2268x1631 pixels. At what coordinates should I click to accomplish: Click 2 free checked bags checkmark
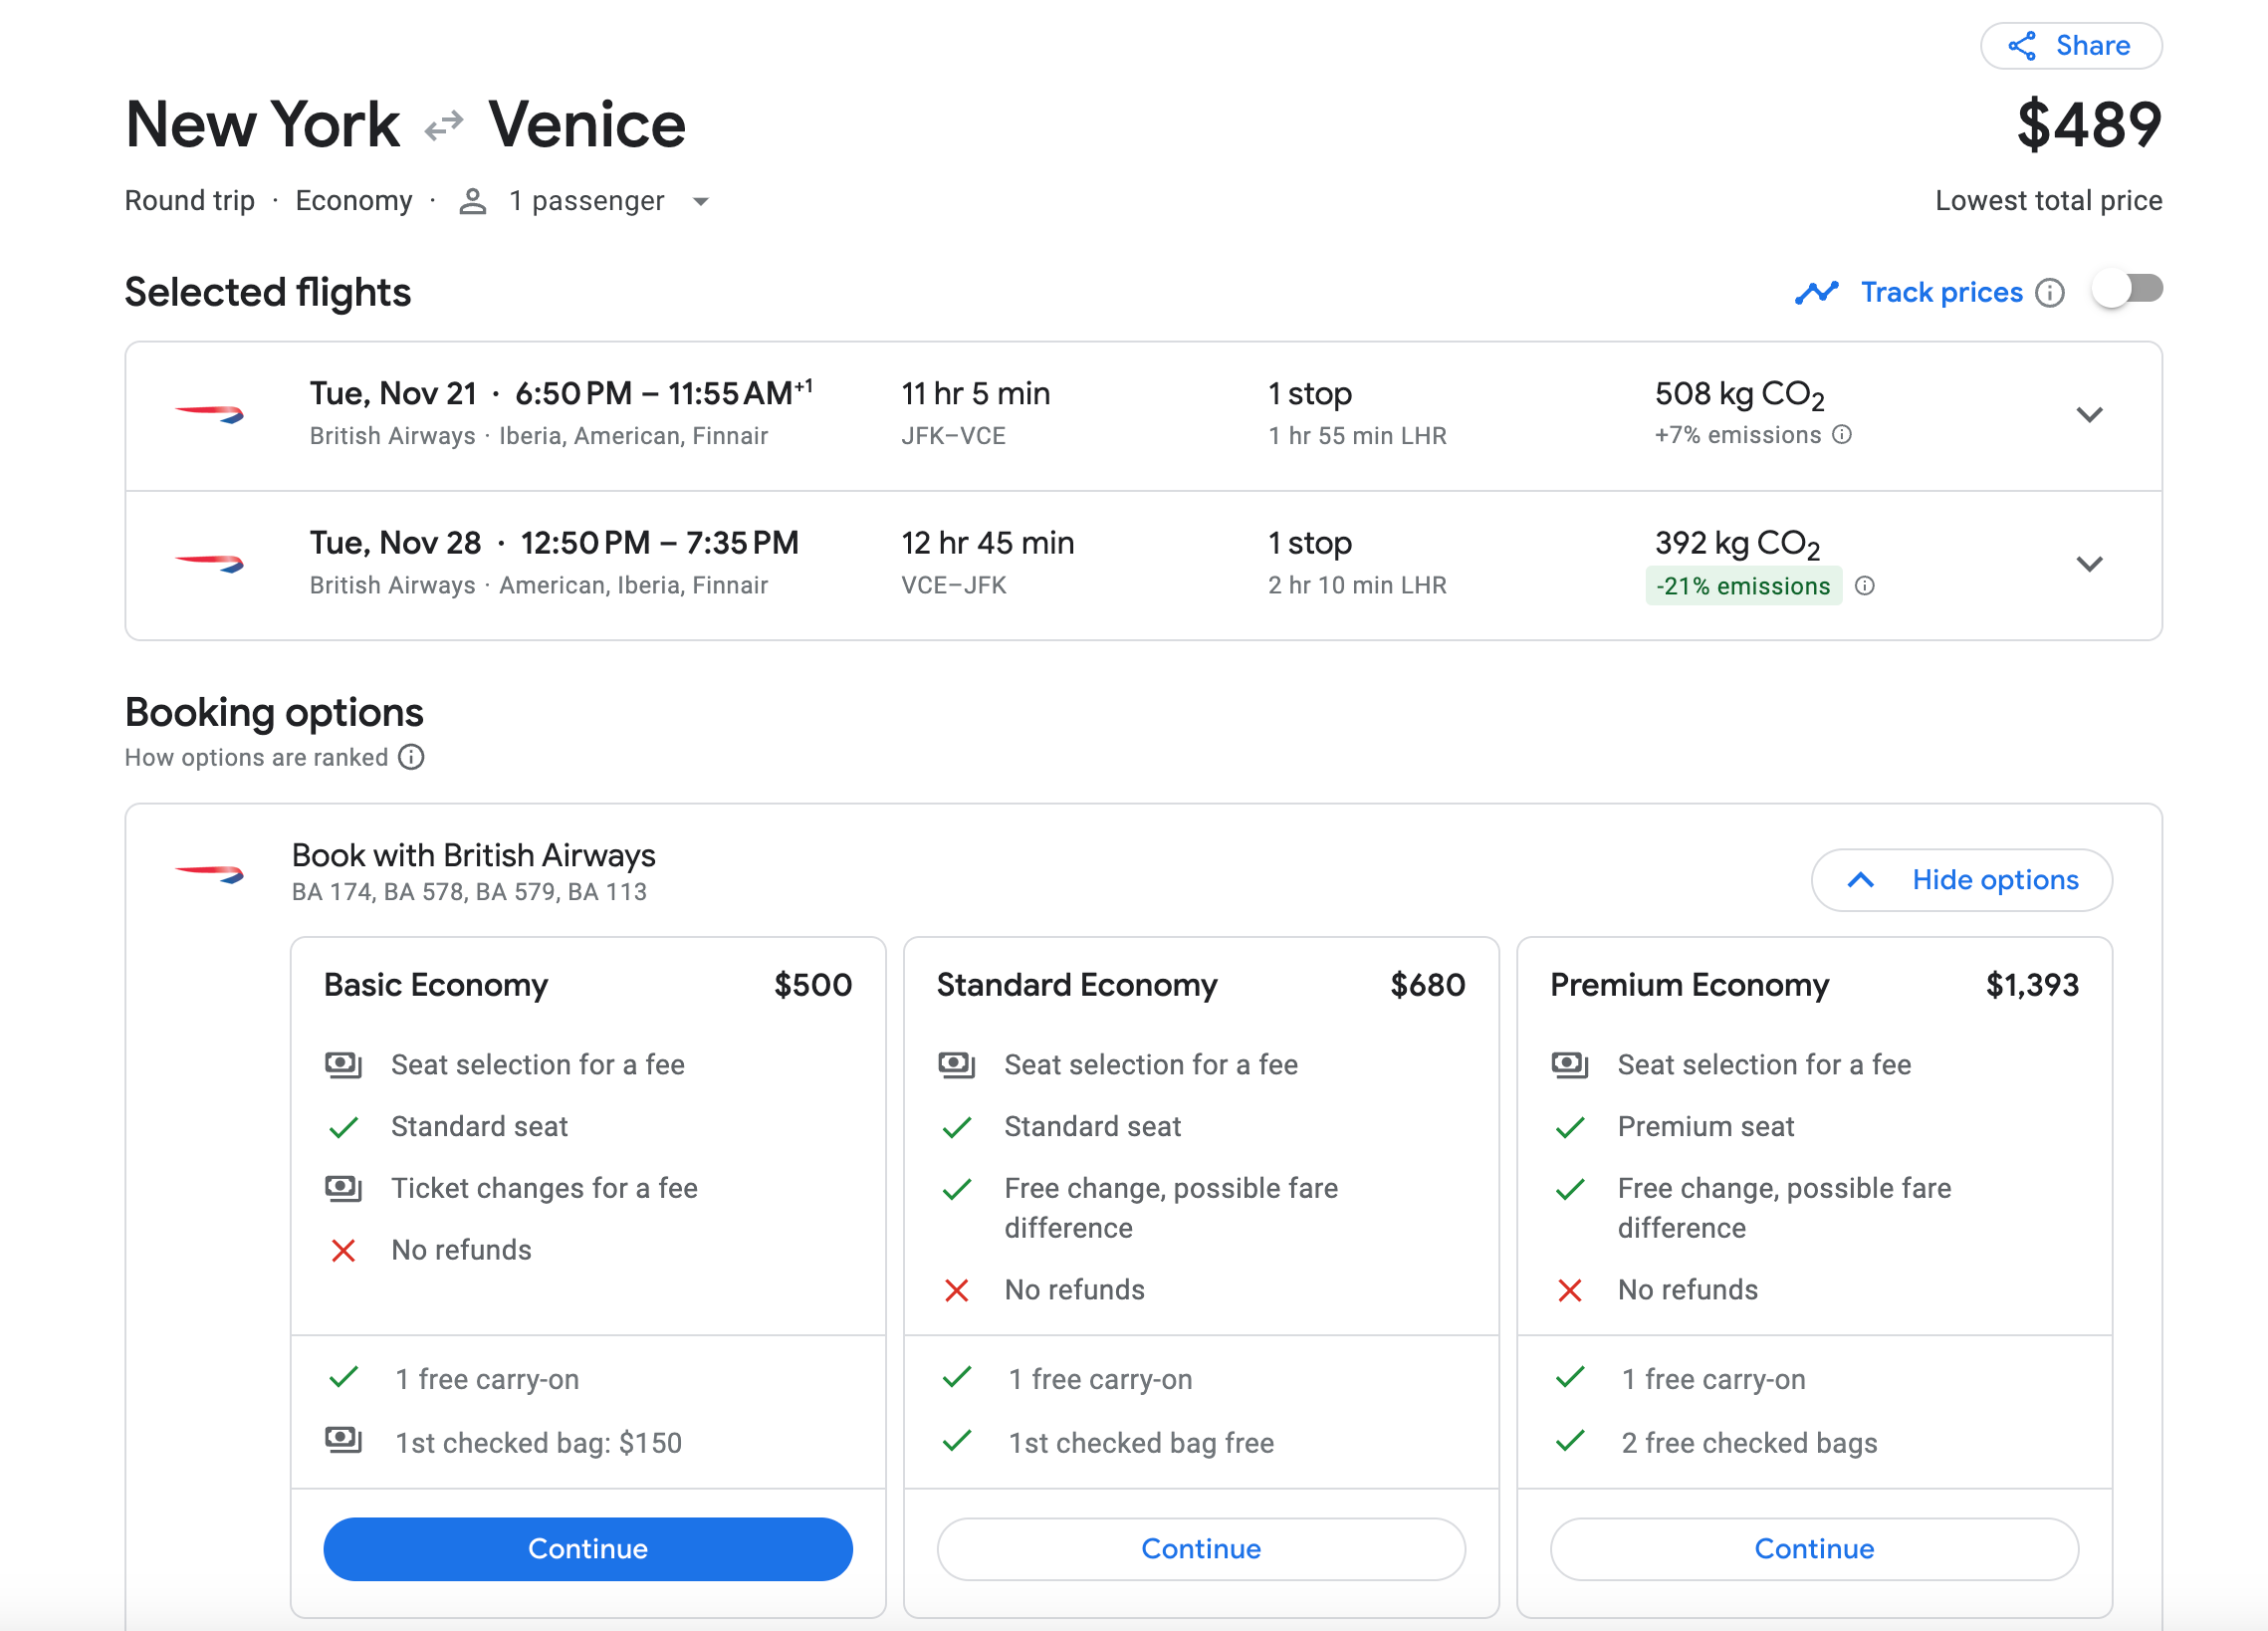coord(1569,1441)
